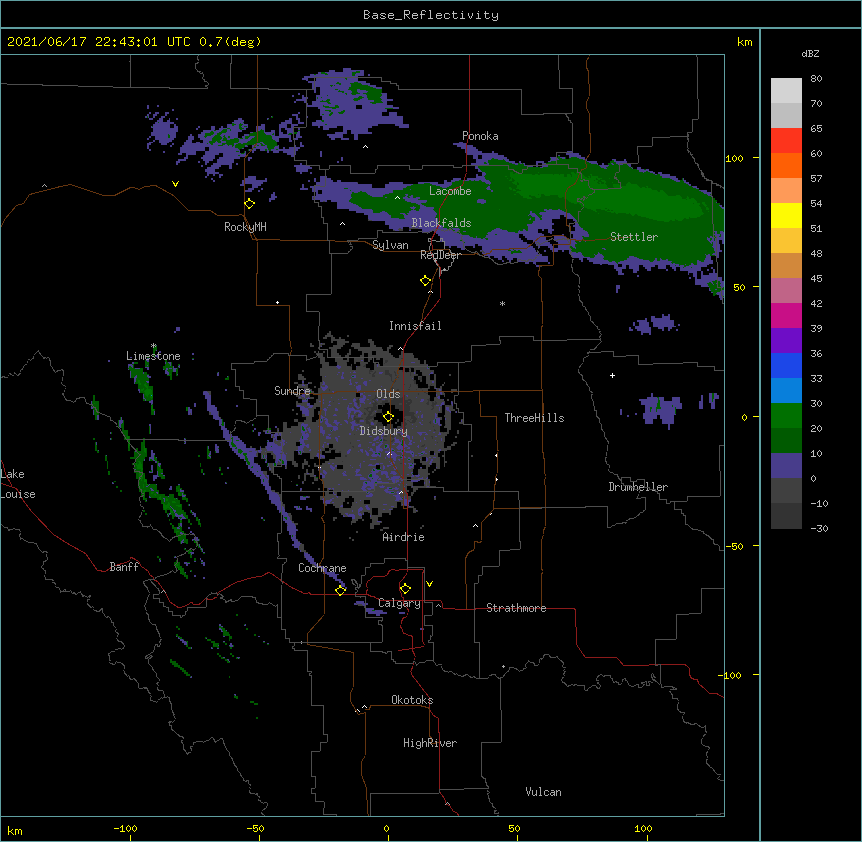Pick the blue 33-36 dBZ legend swatch
This screenshot has width=862, height=842.
click(786, 365)
